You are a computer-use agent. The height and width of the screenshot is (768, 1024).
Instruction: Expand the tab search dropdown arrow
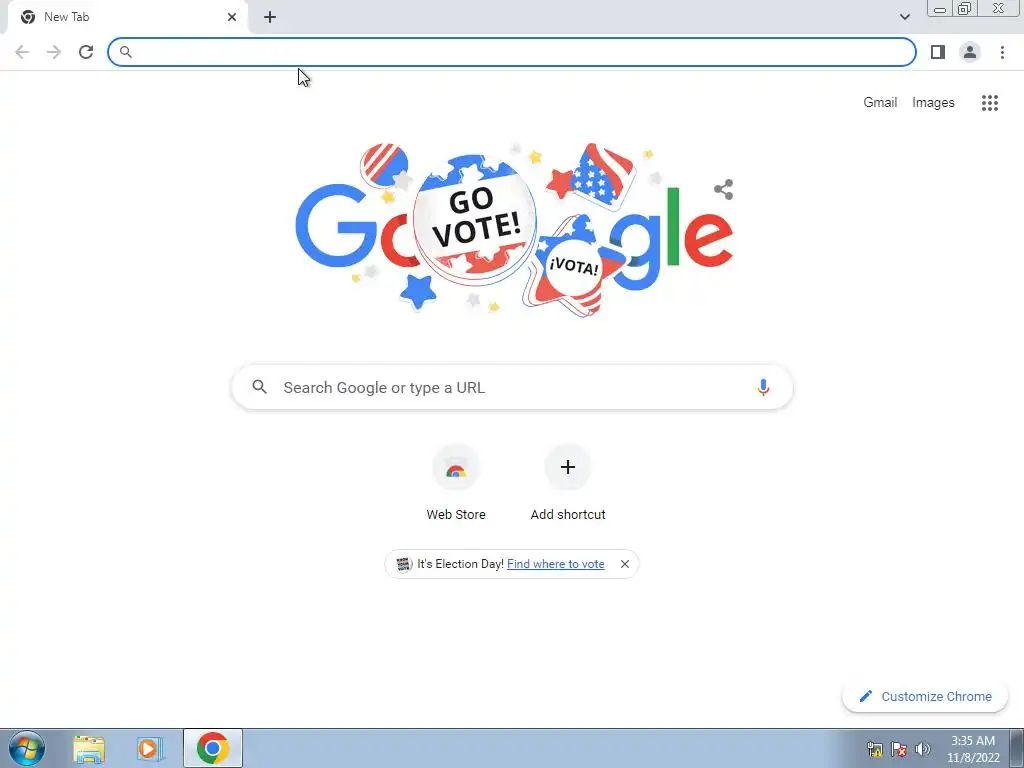[x=904, y=17]
